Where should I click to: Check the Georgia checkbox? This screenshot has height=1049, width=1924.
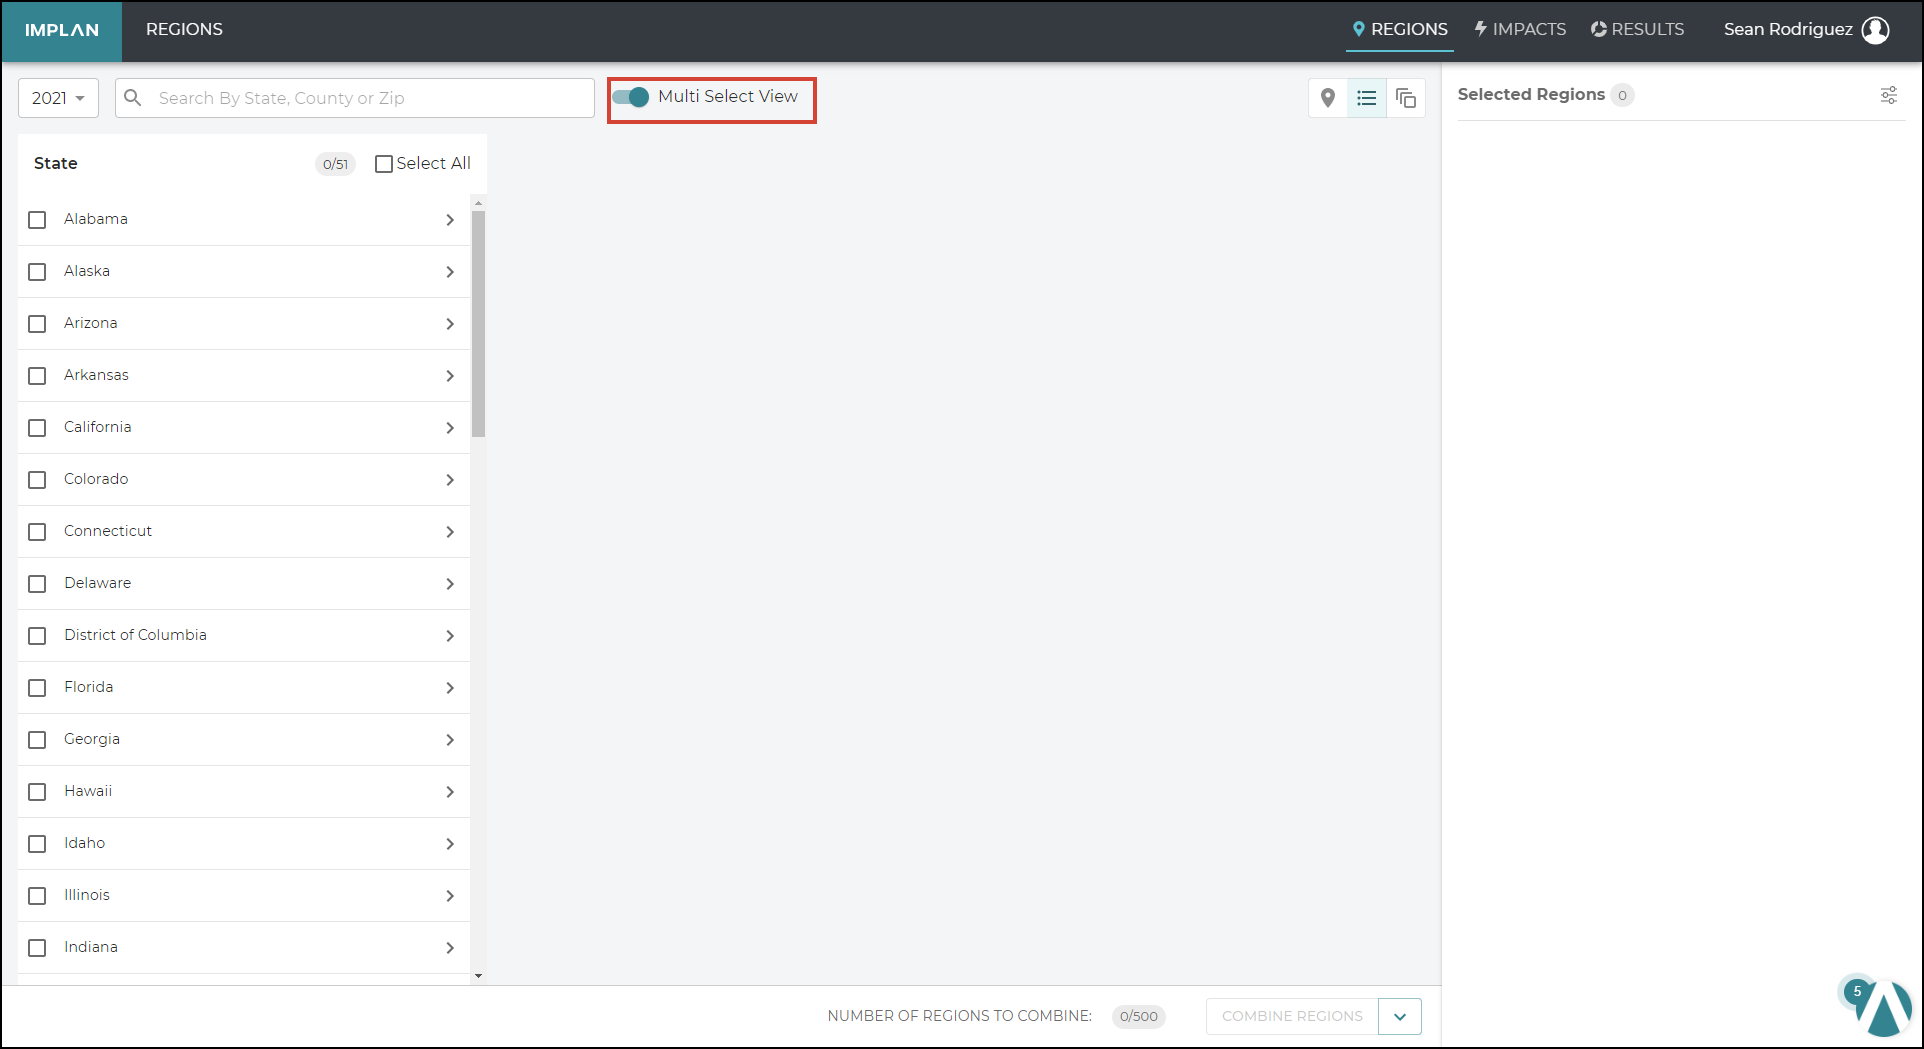(x=37, y=740)
